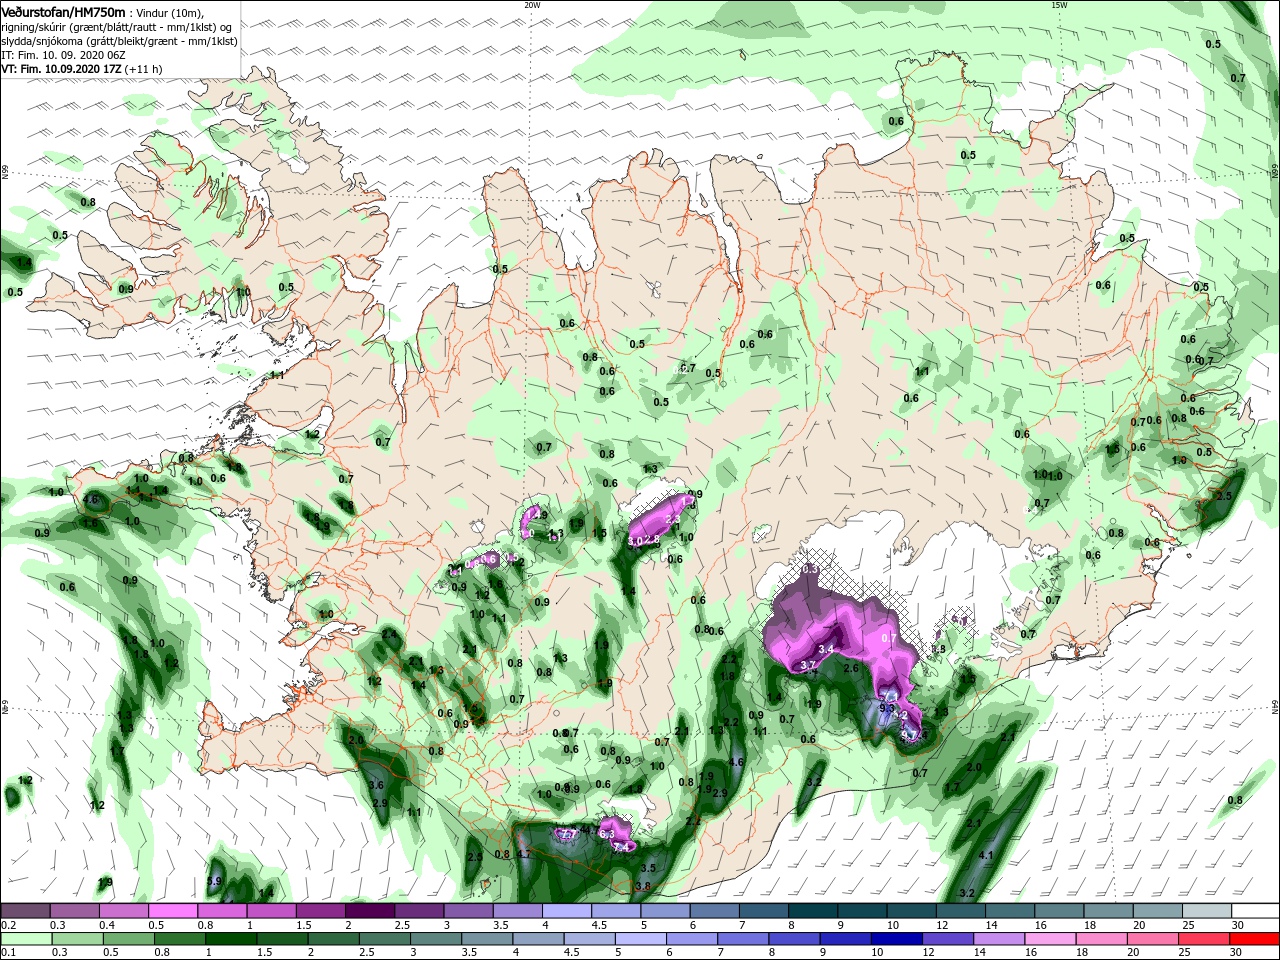Click the '(+11 h)' forecast offset text

[x=144, y=69]
